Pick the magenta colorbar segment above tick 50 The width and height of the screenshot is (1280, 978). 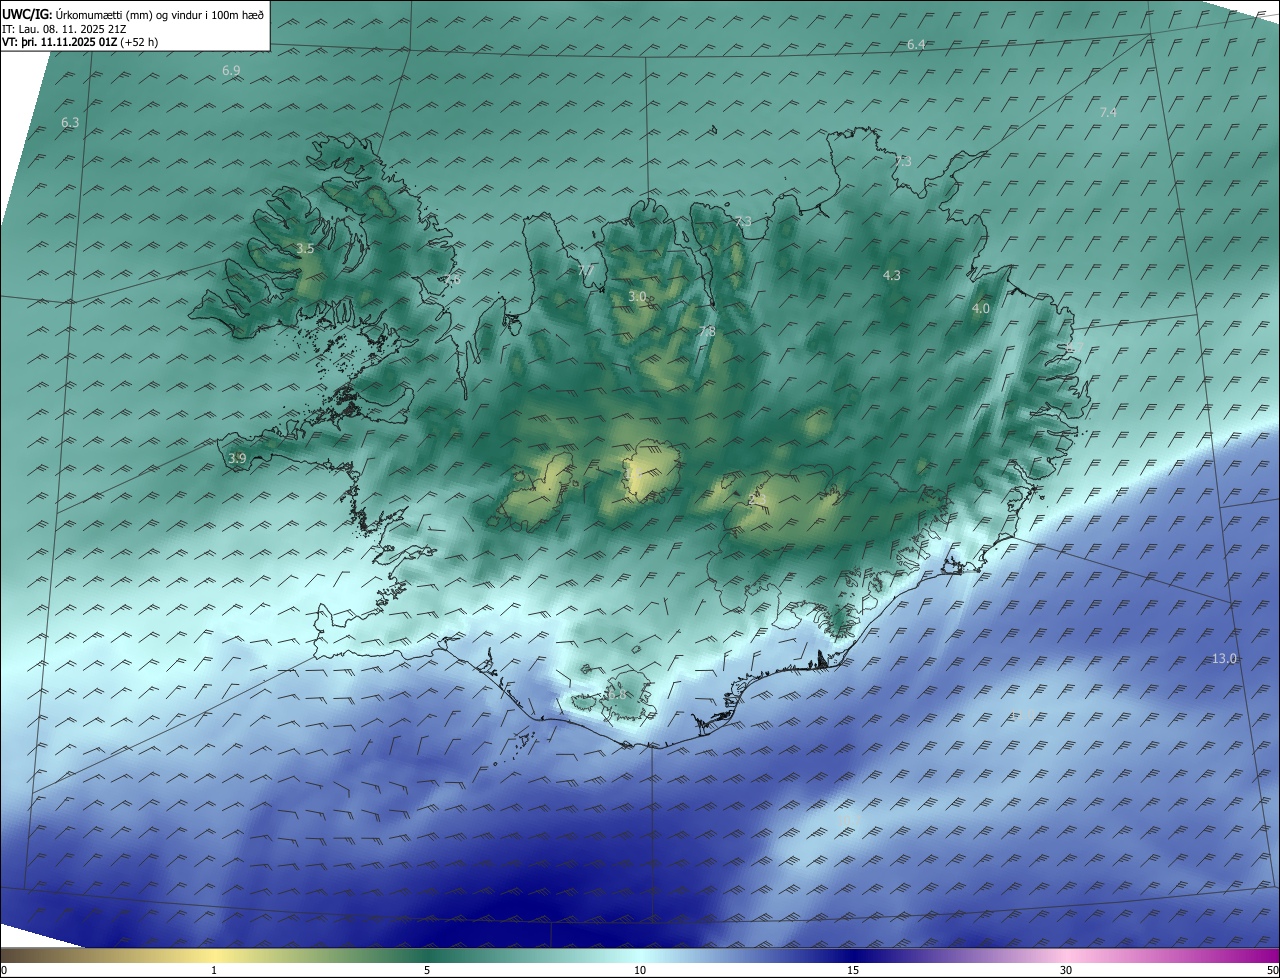tap(1270, 956)
